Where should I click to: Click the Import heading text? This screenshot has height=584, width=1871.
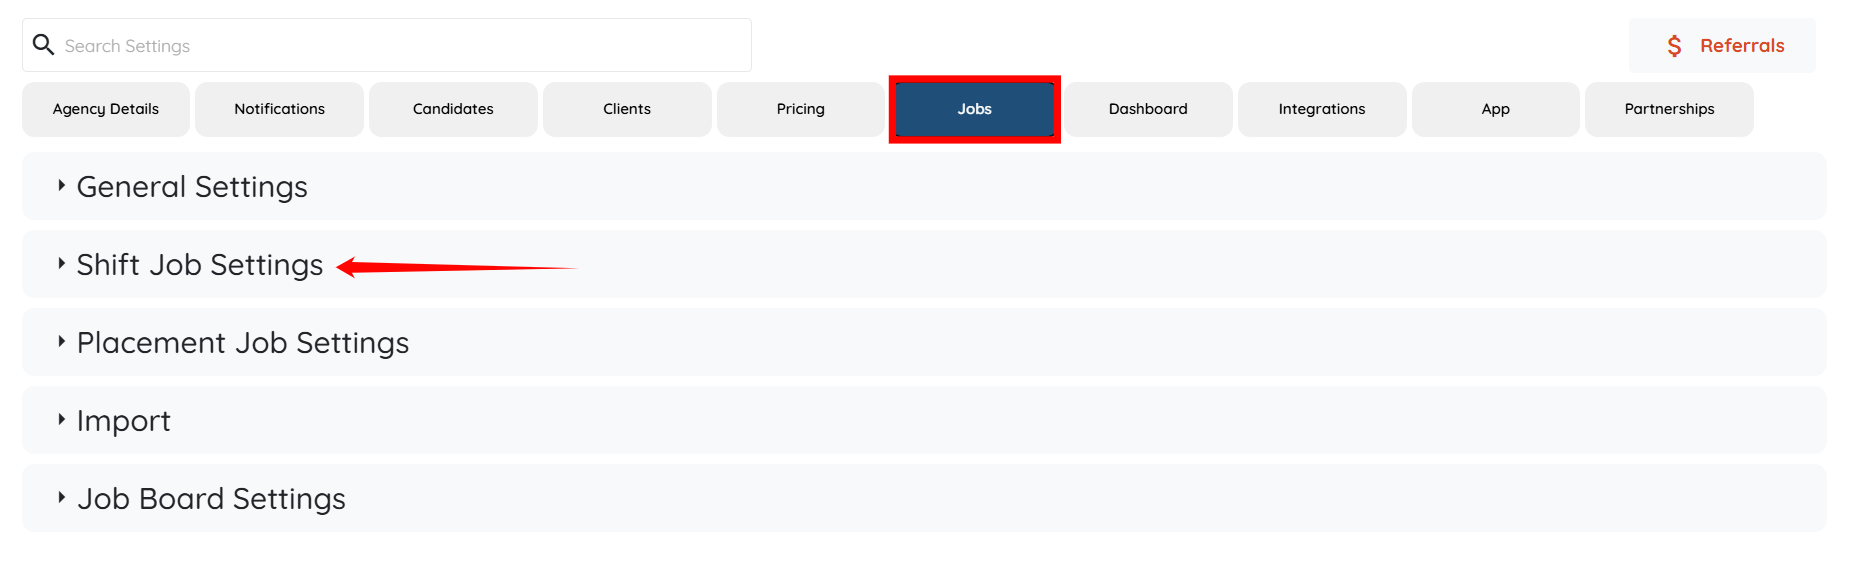coord(124,421)
